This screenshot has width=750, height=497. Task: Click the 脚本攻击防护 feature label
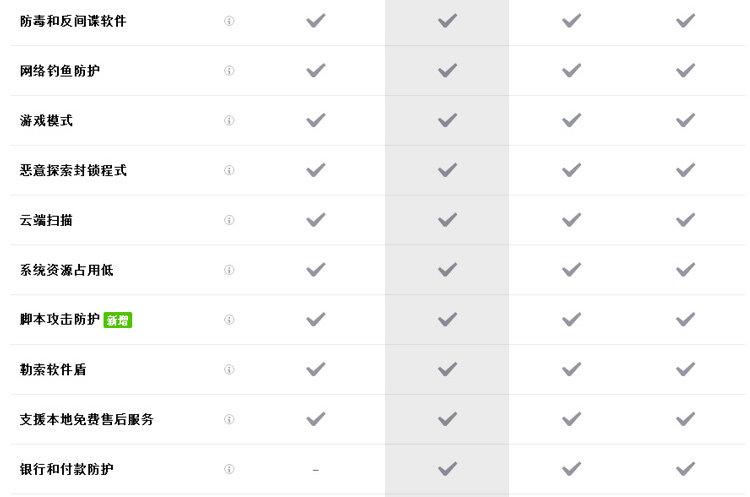point(60,320)
